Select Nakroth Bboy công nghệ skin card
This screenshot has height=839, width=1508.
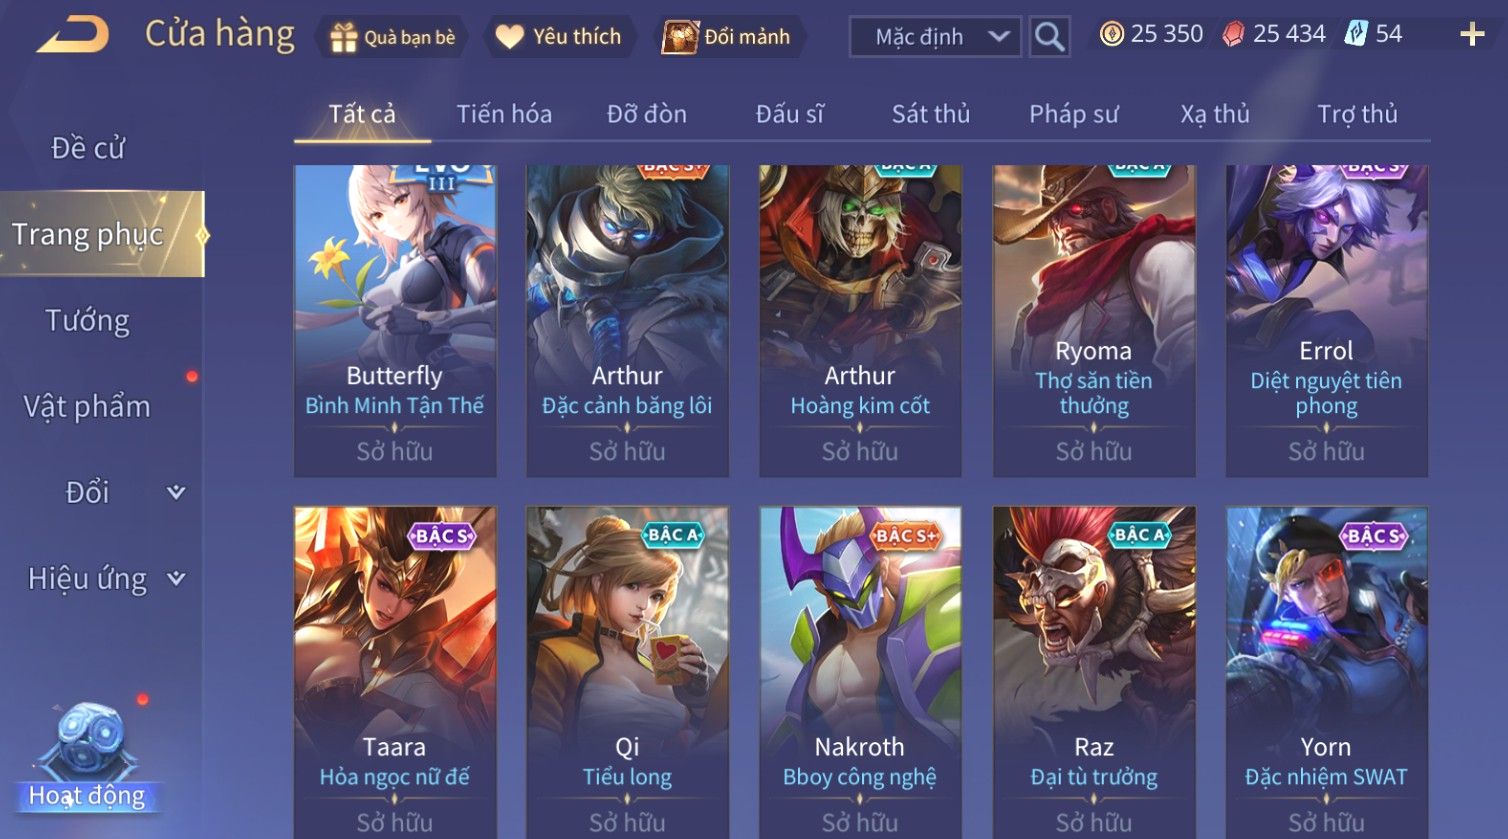[x=860, y=672]
